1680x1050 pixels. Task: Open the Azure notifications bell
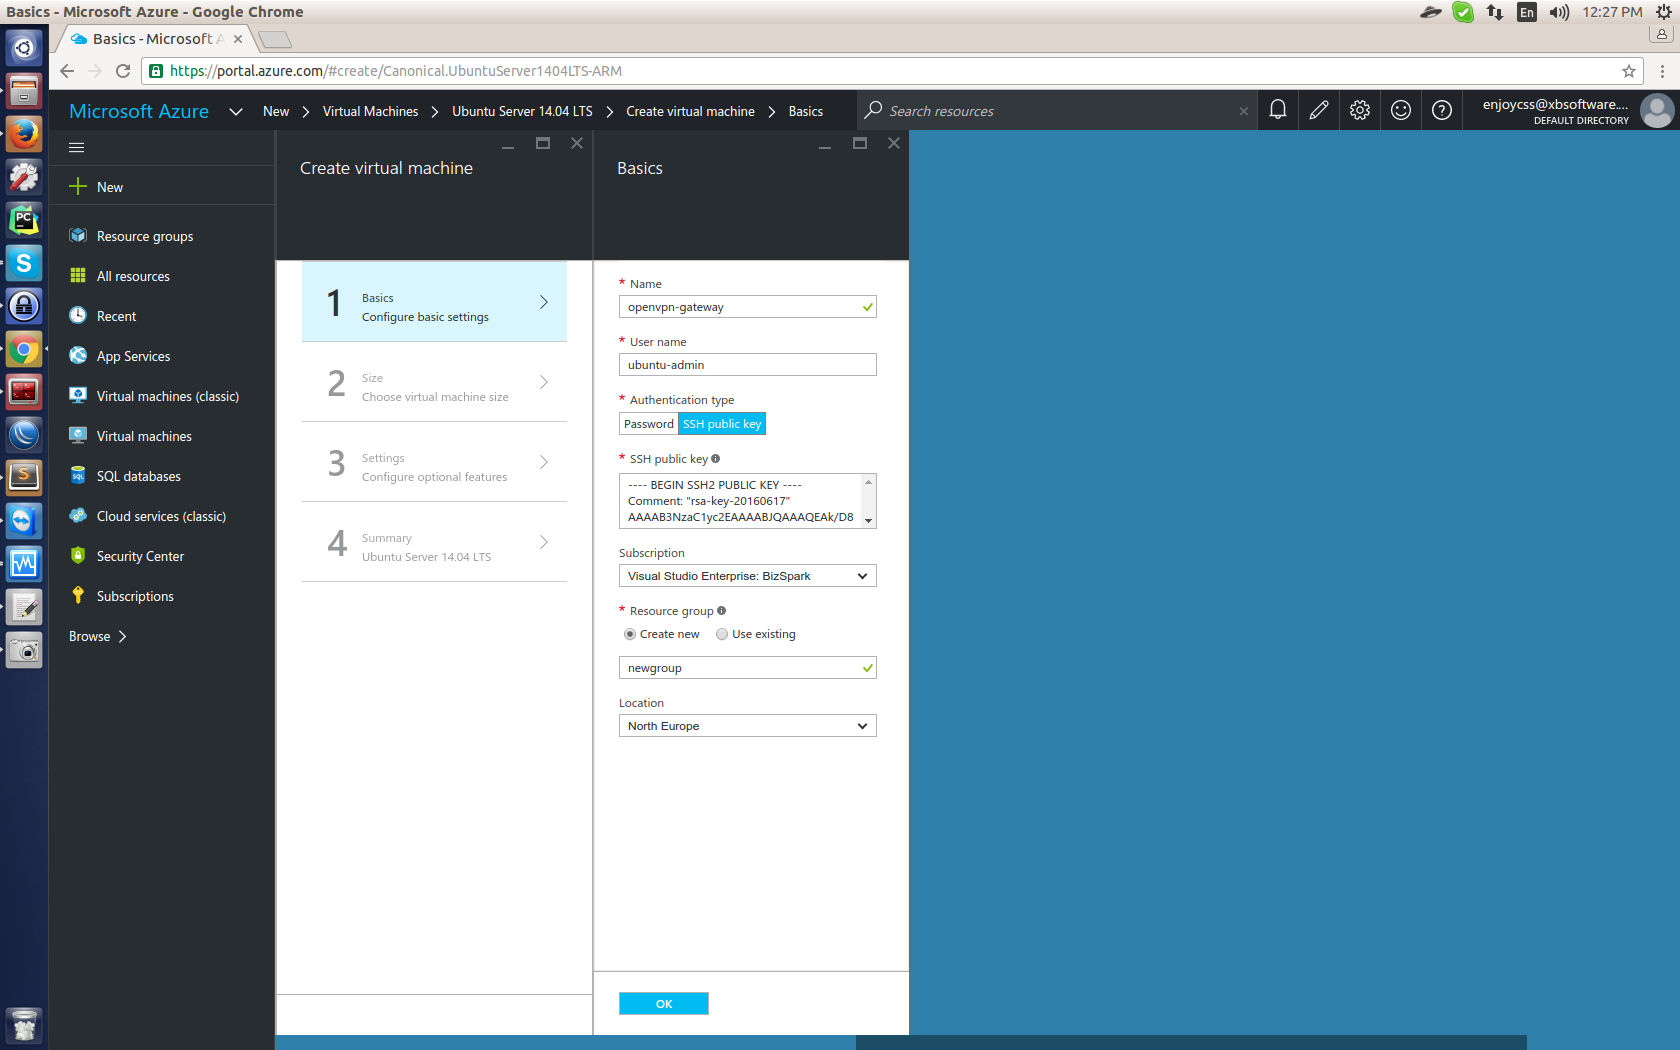pos(1277,110)
